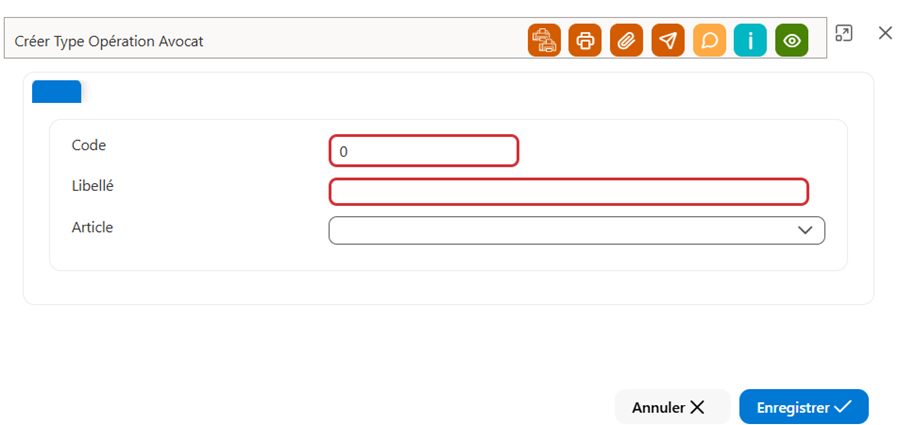Click the Libellé field label
This screenshot has height=425, width=899.
92,186
